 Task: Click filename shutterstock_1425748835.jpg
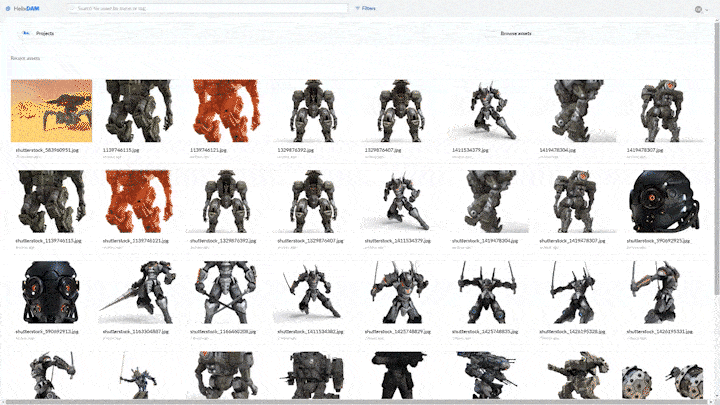pyautogui.click(x=484, y=332)
